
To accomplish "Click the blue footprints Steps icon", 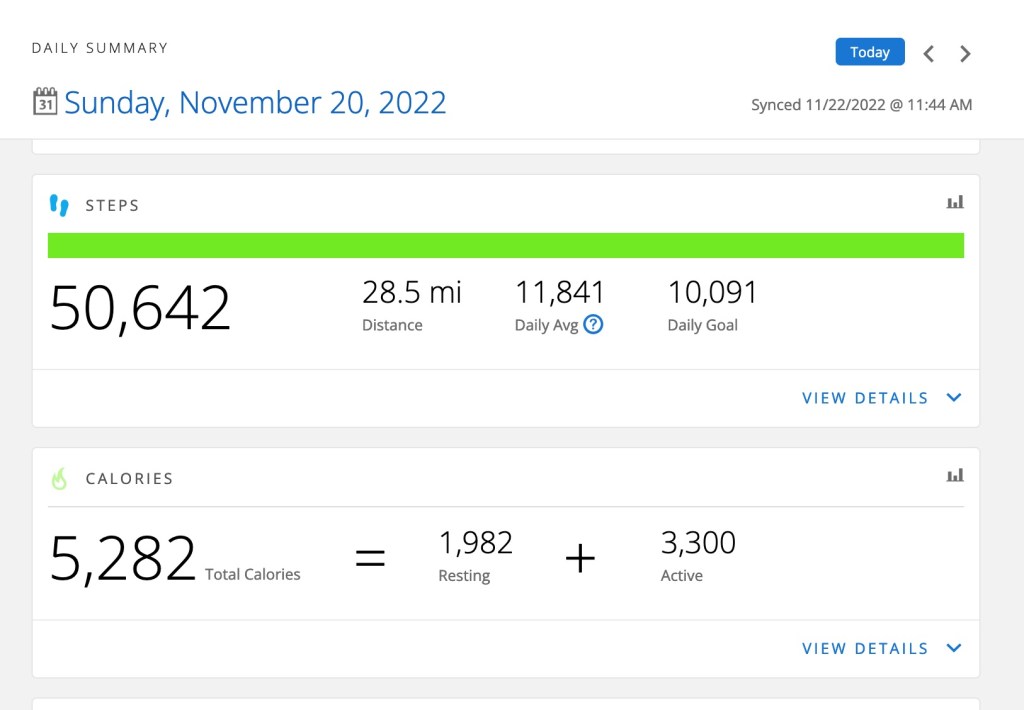I will pos(60,205).
